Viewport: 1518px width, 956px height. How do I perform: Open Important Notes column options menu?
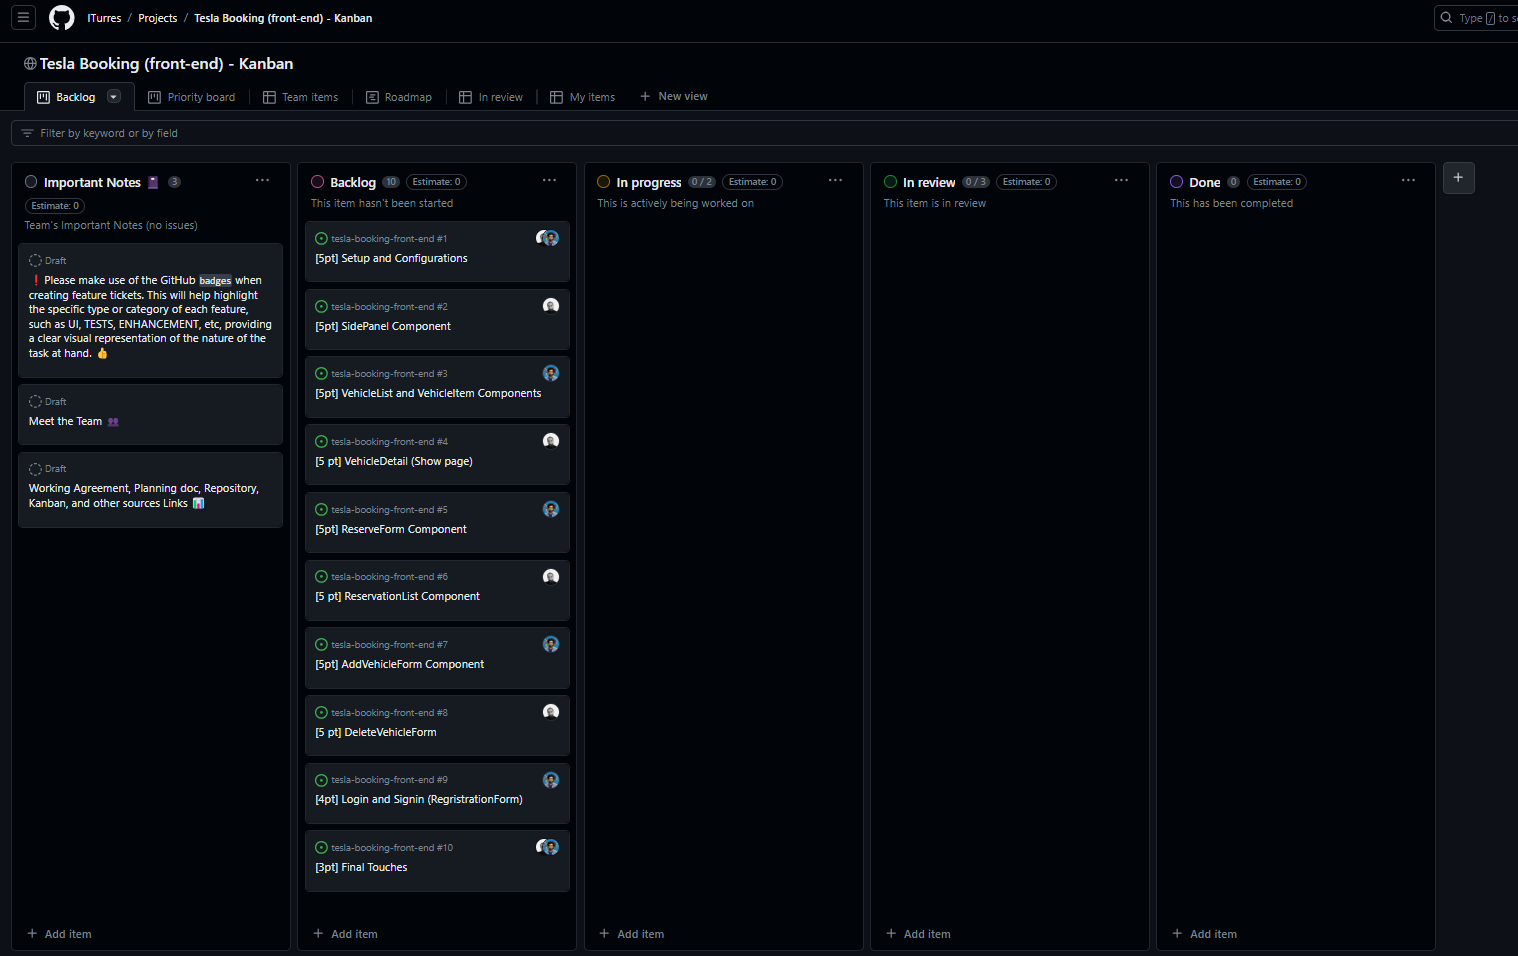262,181
